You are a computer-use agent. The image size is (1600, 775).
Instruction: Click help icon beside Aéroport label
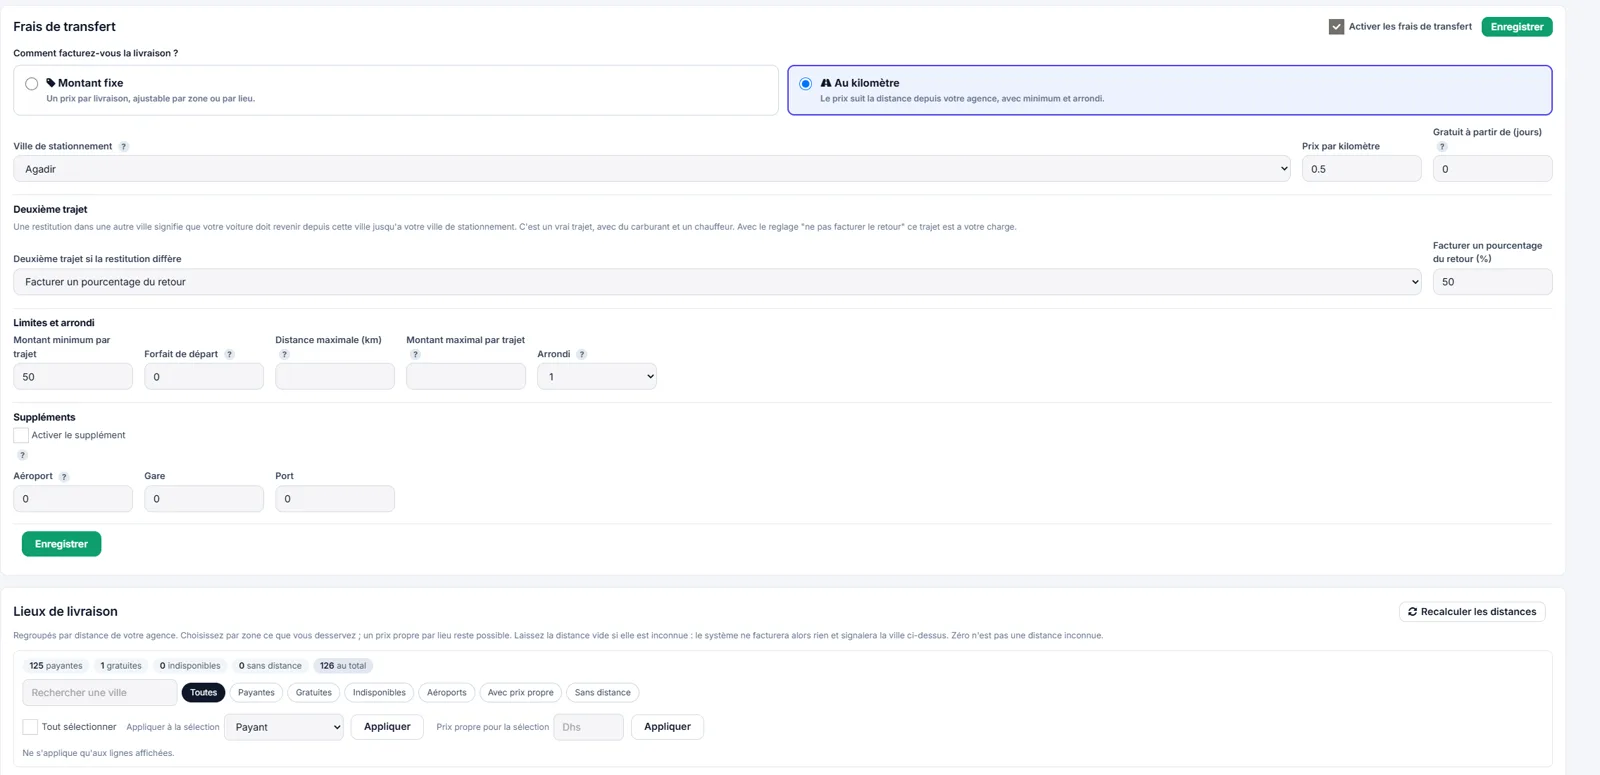[64, 477]
